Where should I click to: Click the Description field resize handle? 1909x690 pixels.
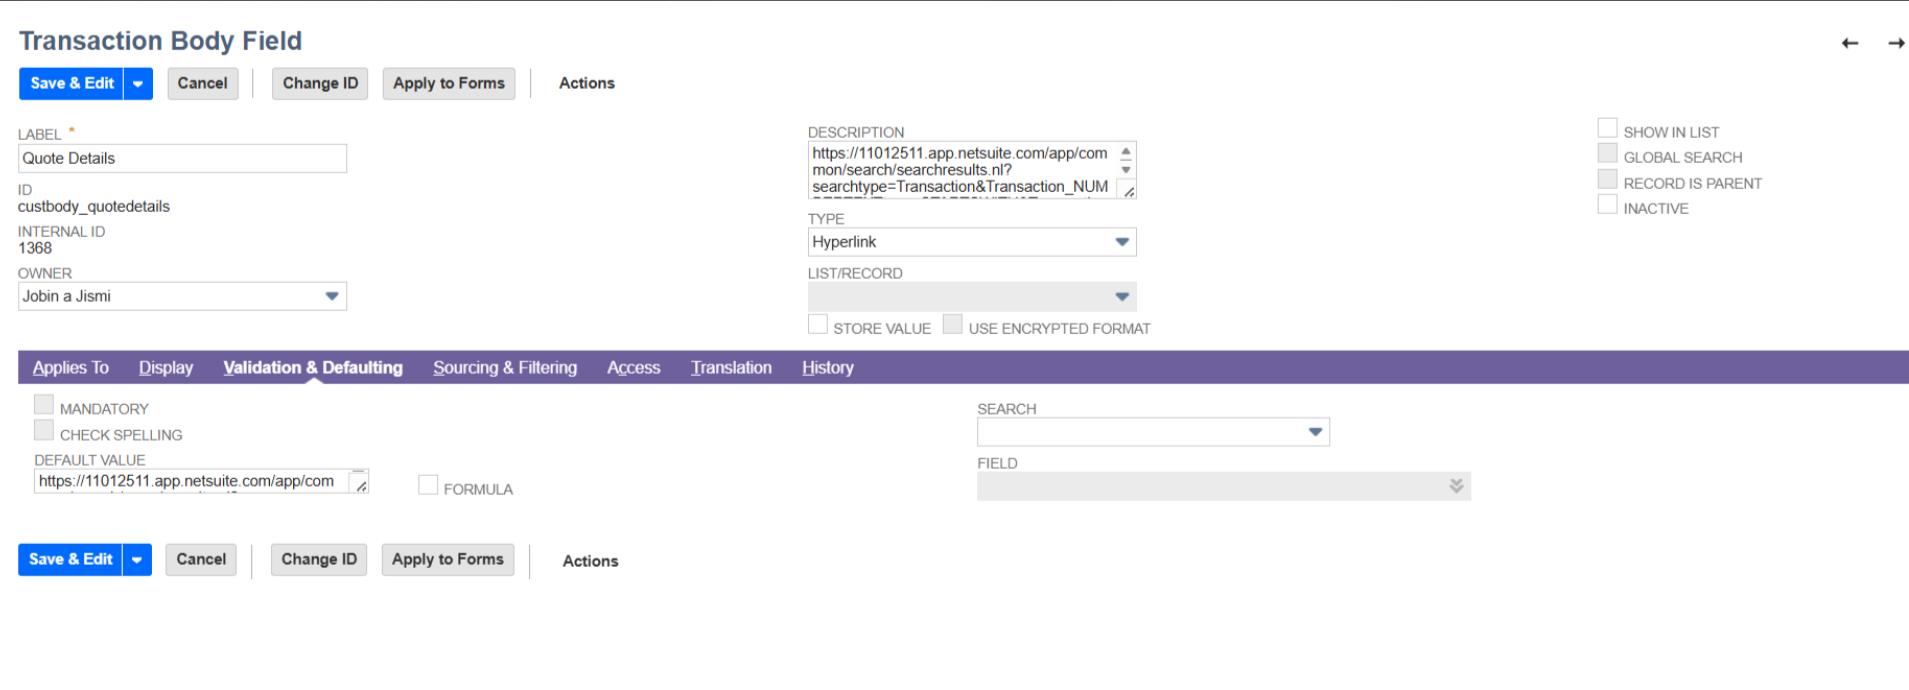point(1127,191)
